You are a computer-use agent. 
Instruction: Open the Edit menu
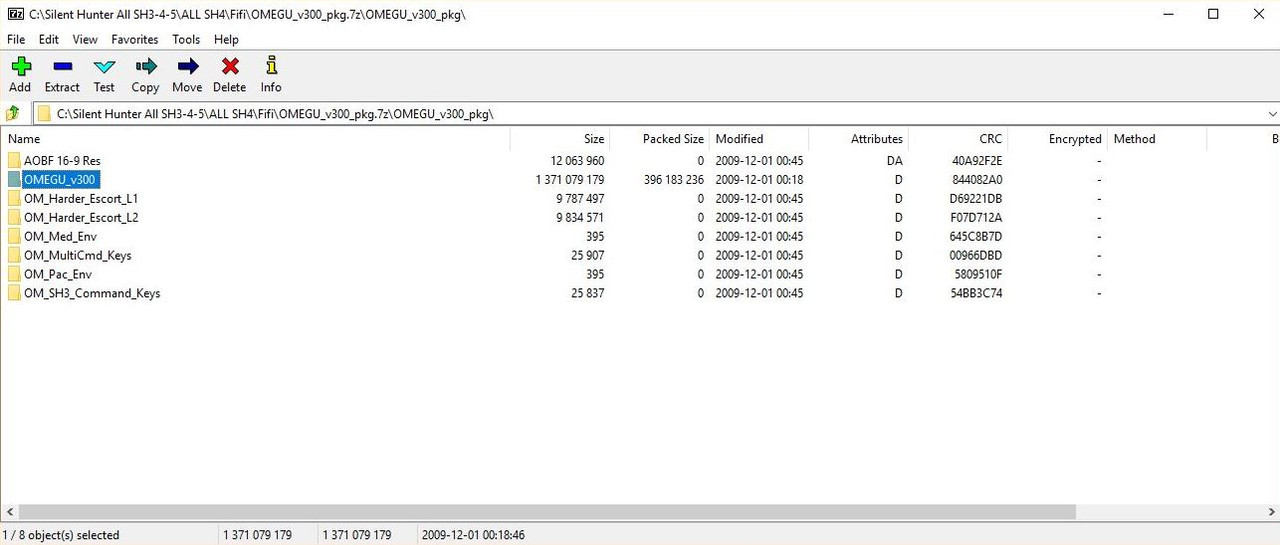tap(49, 40)
